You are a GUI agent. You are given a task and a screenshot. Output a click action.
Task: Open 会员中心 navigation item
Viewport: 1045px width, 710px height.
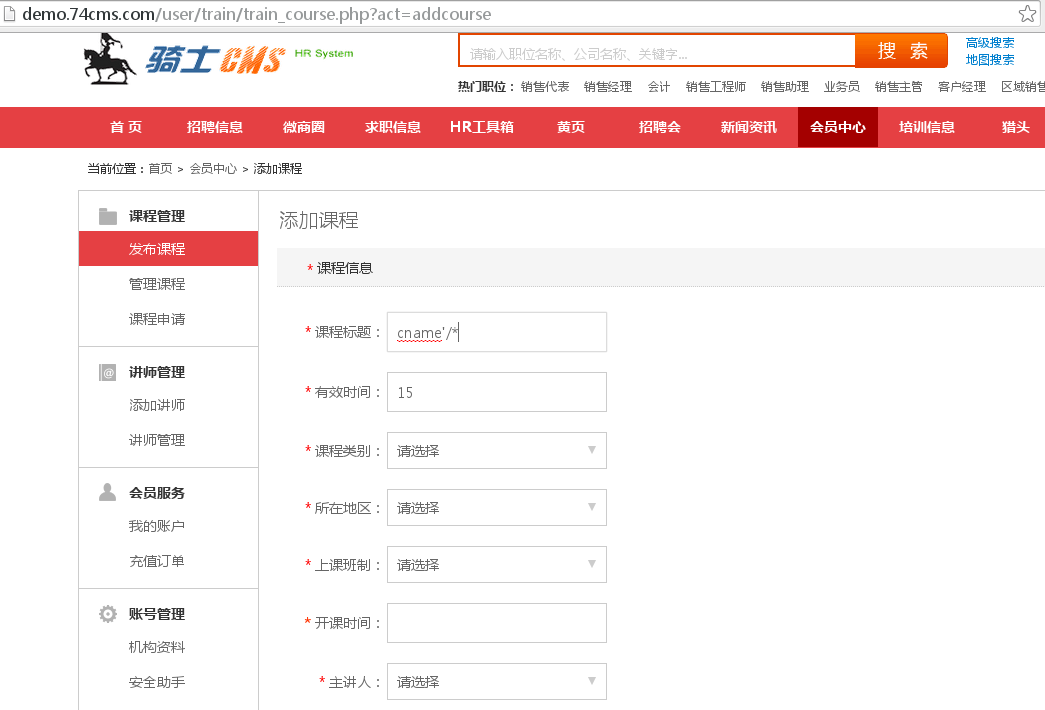pos(838,127)
